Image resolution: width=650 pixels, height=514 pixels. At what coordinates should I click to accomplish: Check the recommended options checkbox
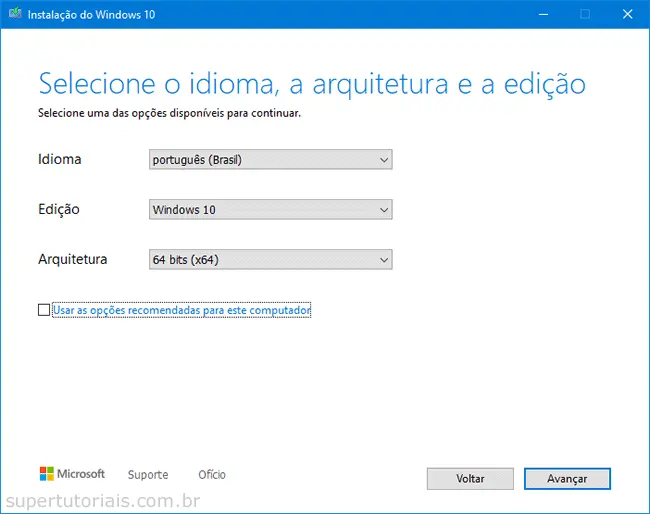(x=44, y=310)
